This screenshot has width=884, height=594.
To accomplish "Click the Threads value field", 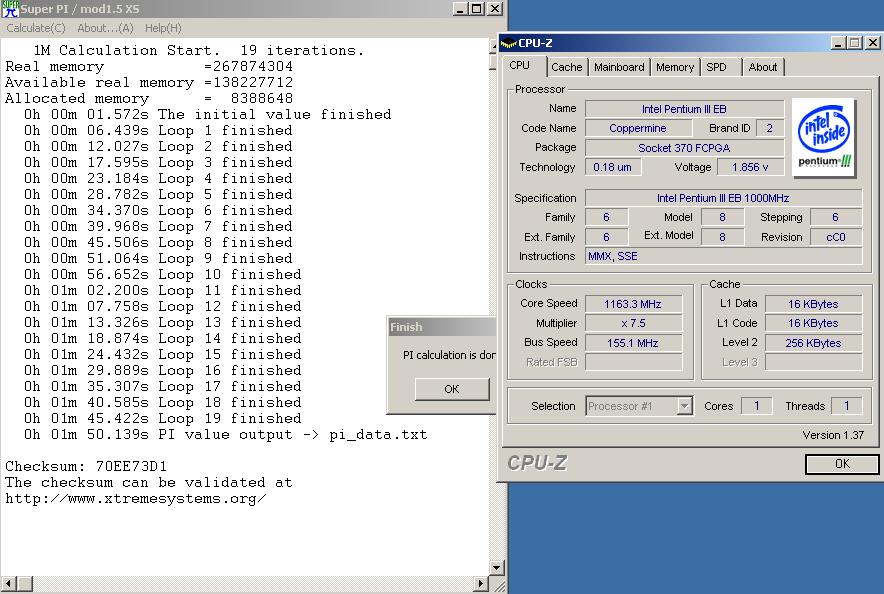I will (846, 406).
